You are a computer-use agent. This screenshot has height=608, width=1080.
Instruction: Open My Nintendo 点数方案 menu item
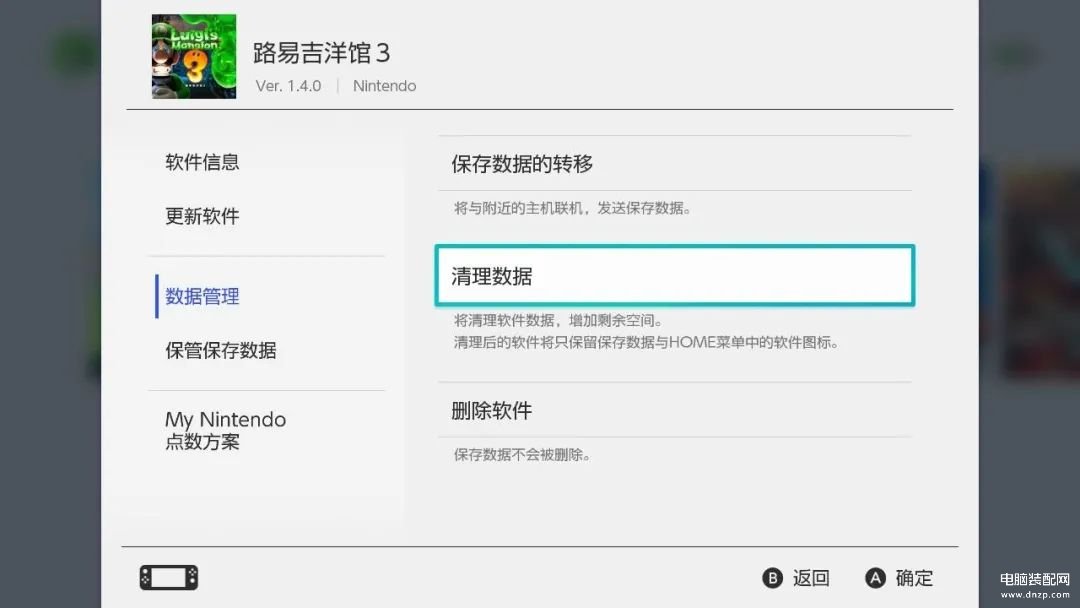[225, 430]
